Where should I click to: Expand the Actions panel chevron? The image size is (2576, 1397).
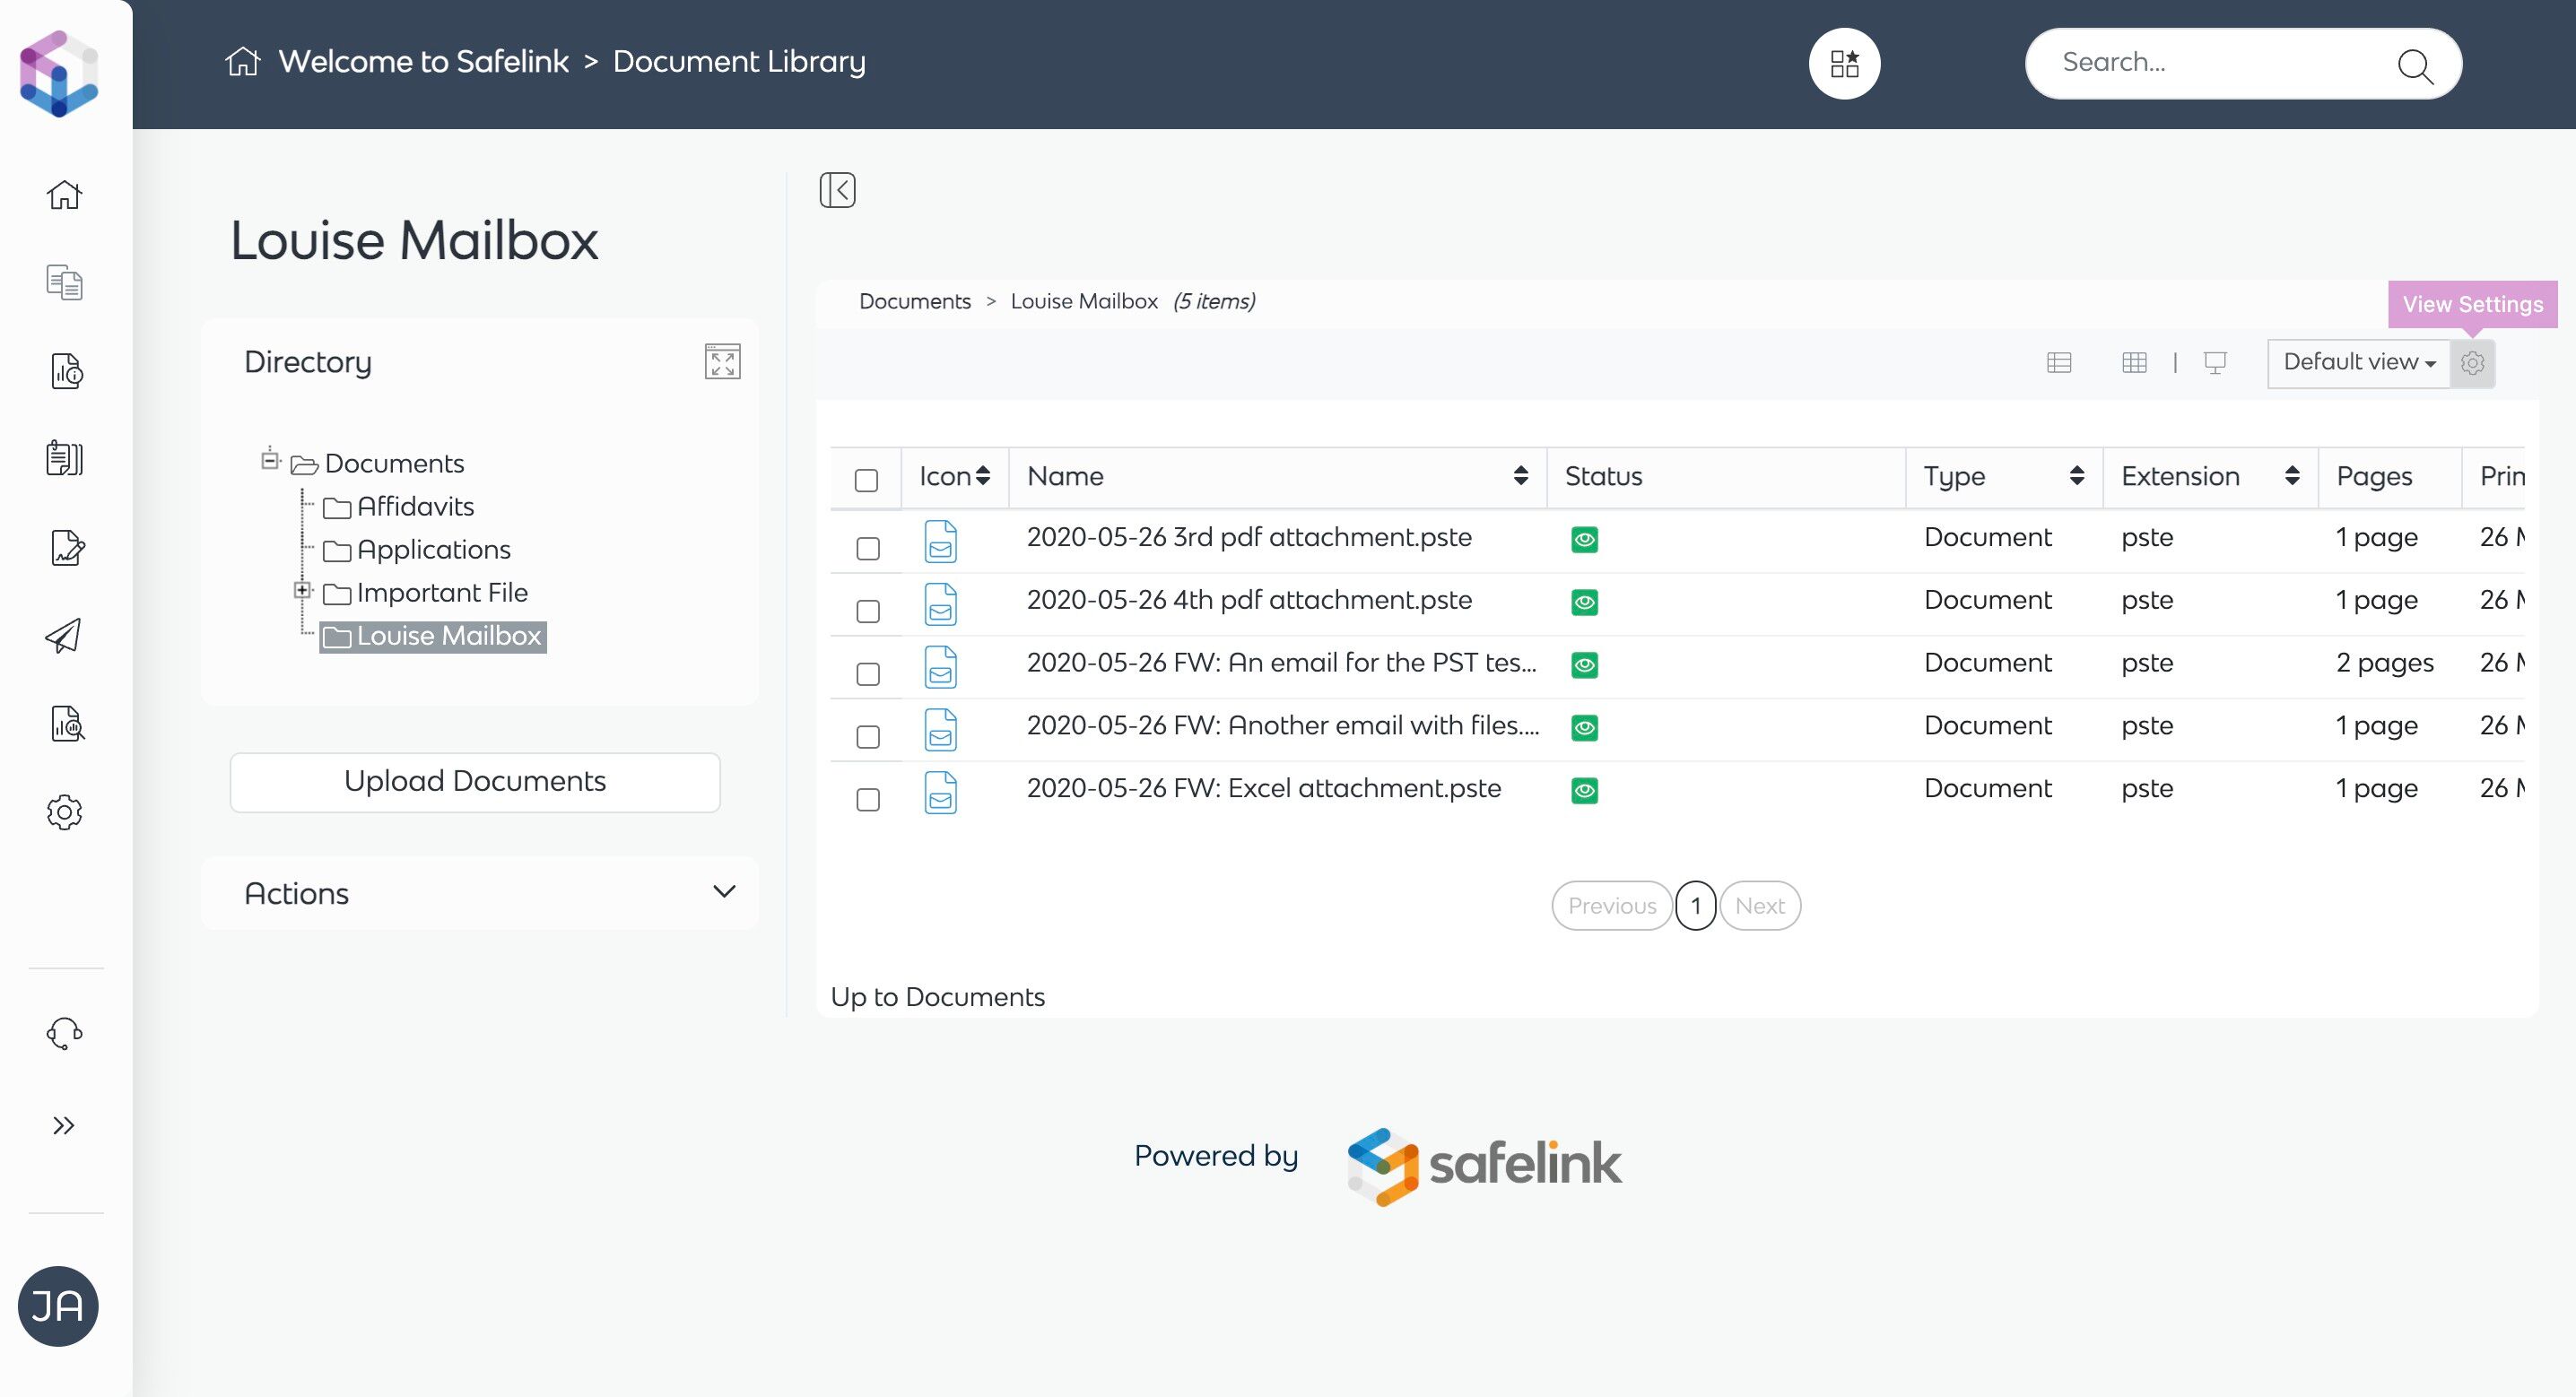724,892
